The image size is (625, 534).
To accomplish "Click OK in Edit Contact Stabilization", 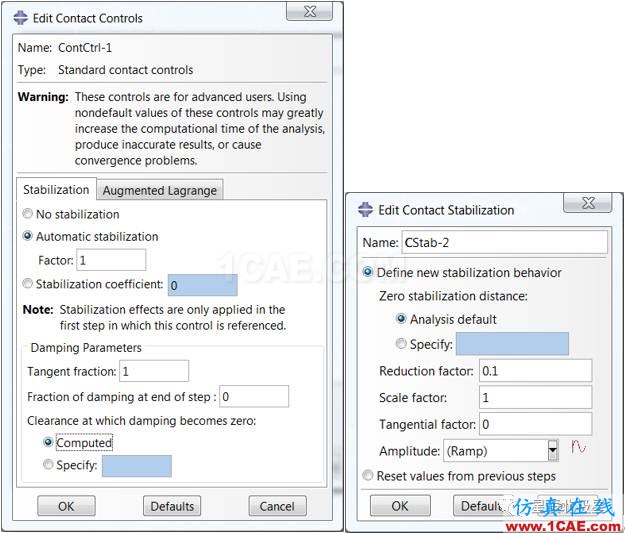I will [400, 505].
